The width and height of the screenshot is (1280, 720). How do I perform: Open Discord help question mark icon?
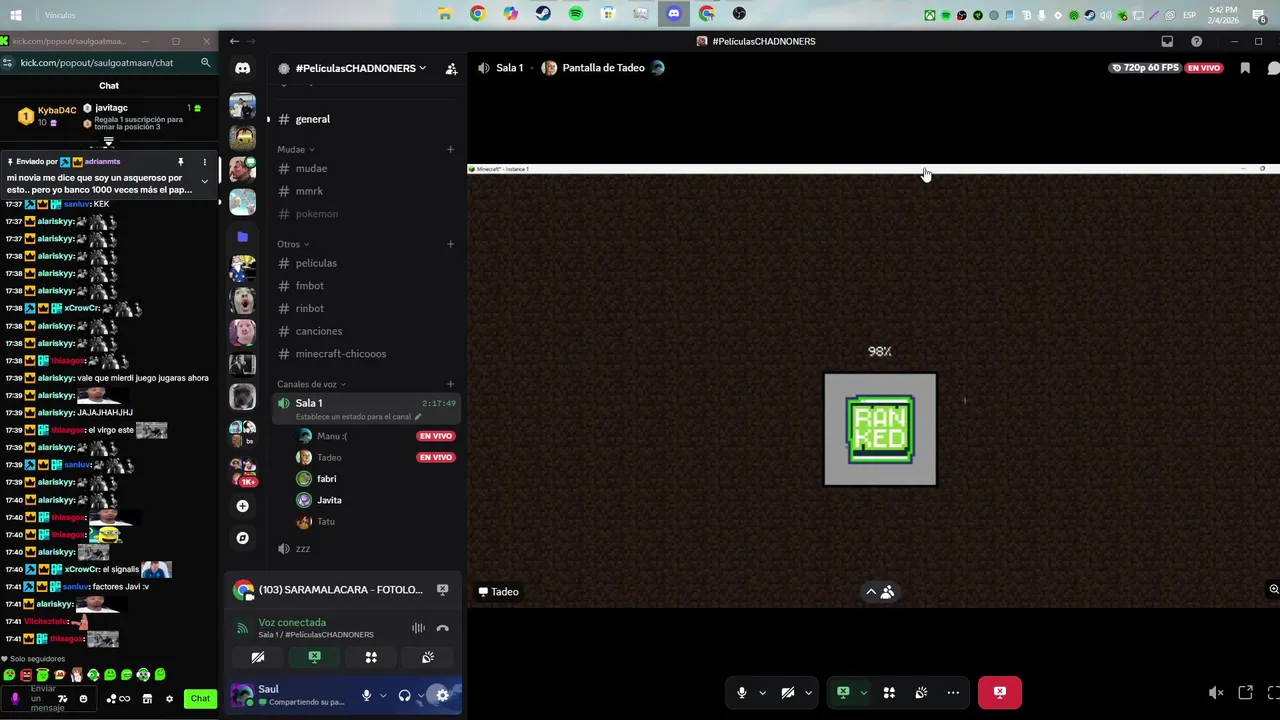(1196, 41)
